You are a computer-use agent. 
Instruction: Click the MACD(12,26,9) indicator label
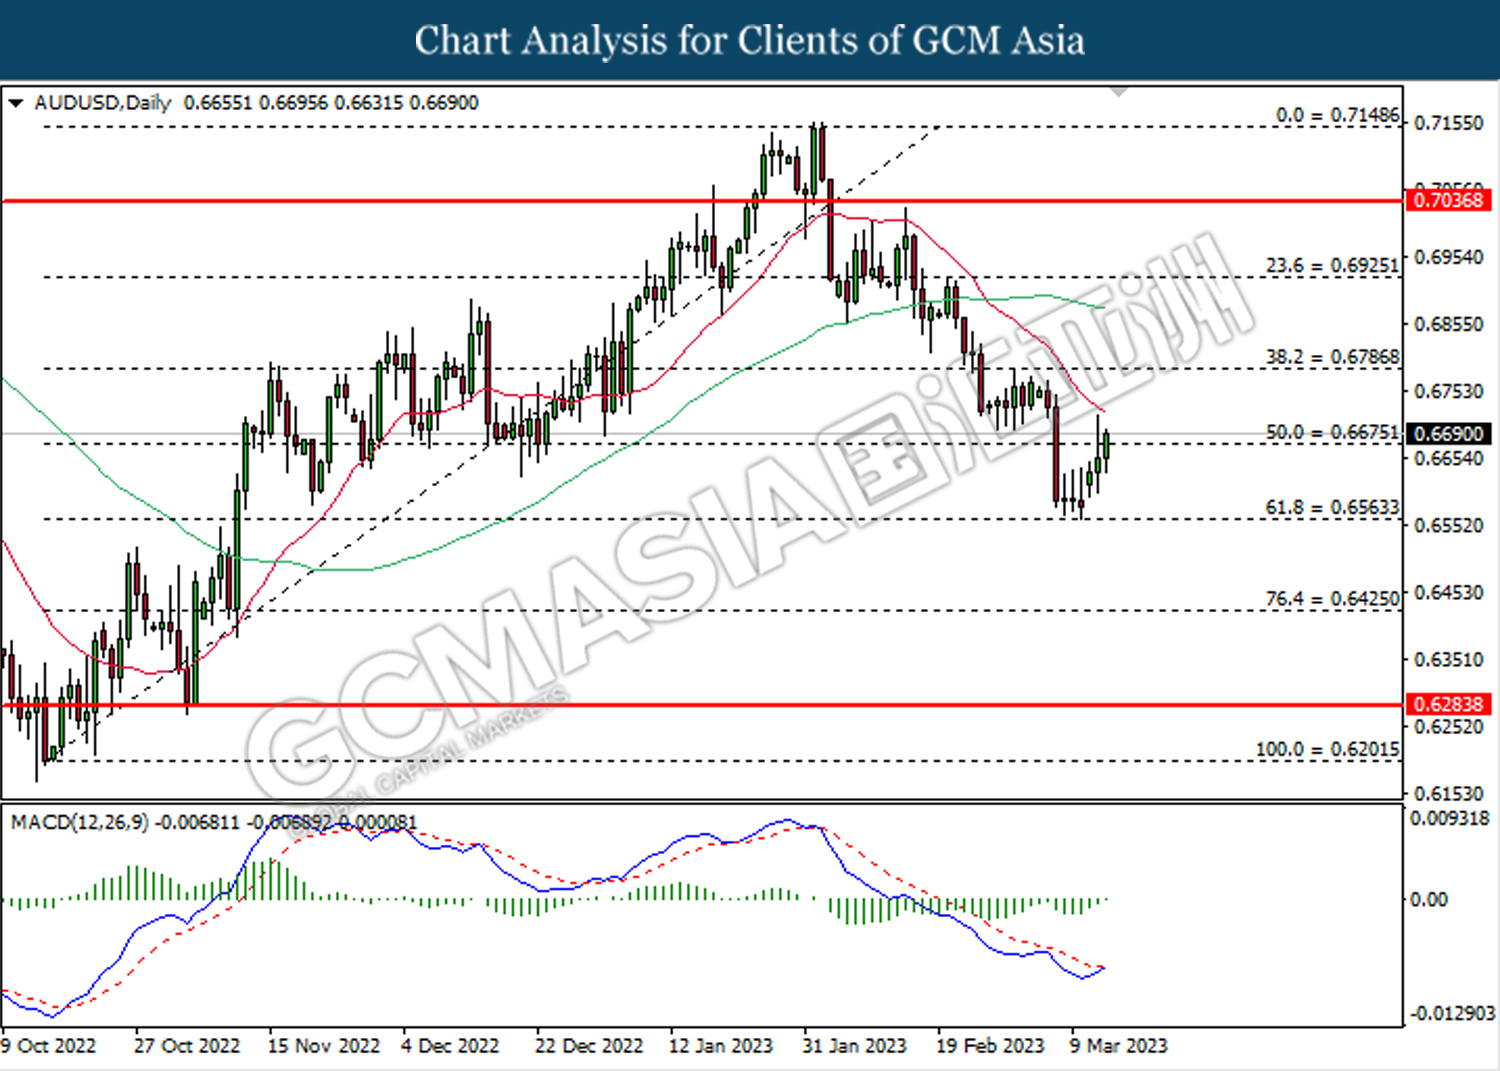79,822
